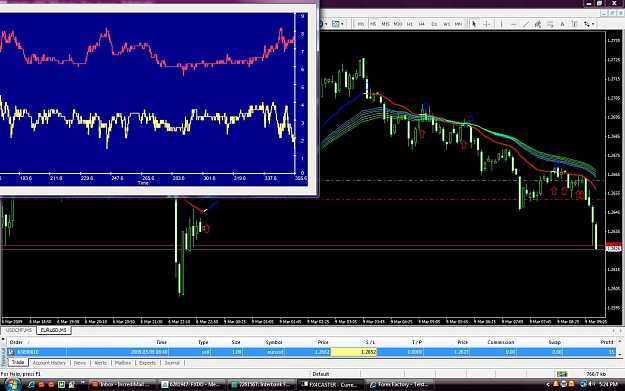Click the order time 2009.03.09 08:40
Viewport: 625px width, 391px height.
(149, 352)
